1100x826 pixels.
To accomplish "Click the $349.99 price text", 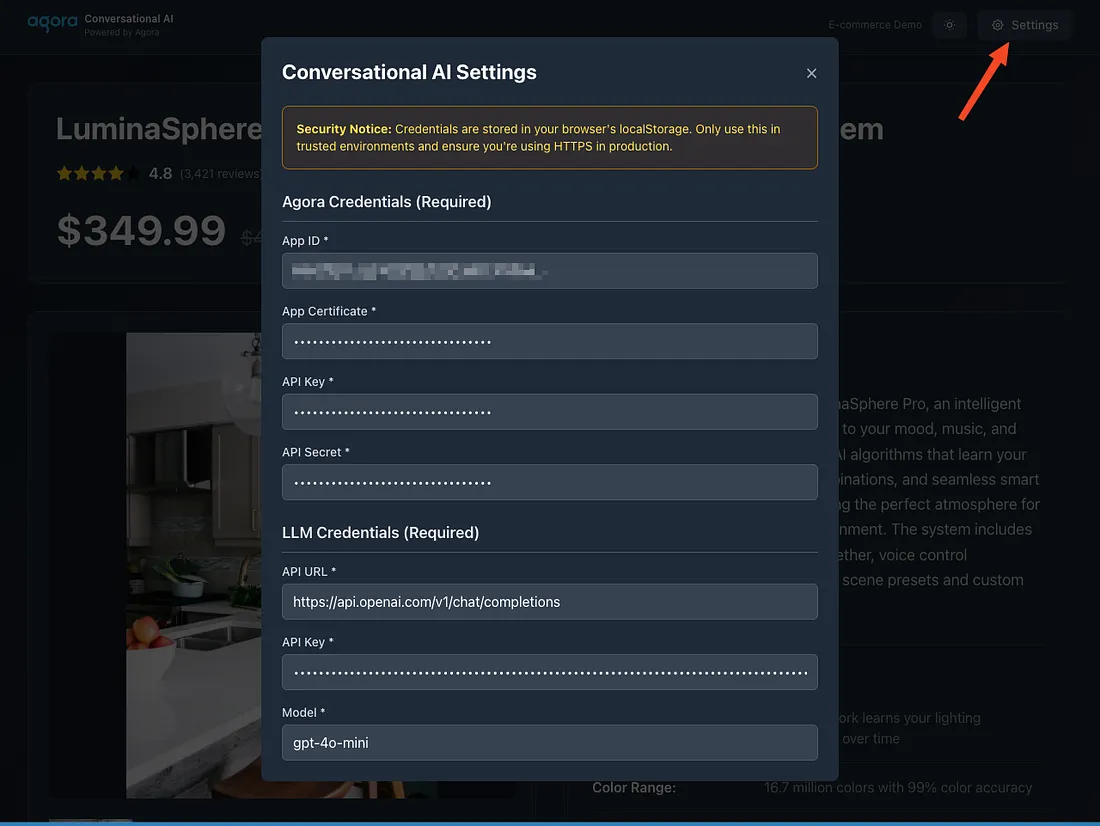I will (x=141, y=230).
